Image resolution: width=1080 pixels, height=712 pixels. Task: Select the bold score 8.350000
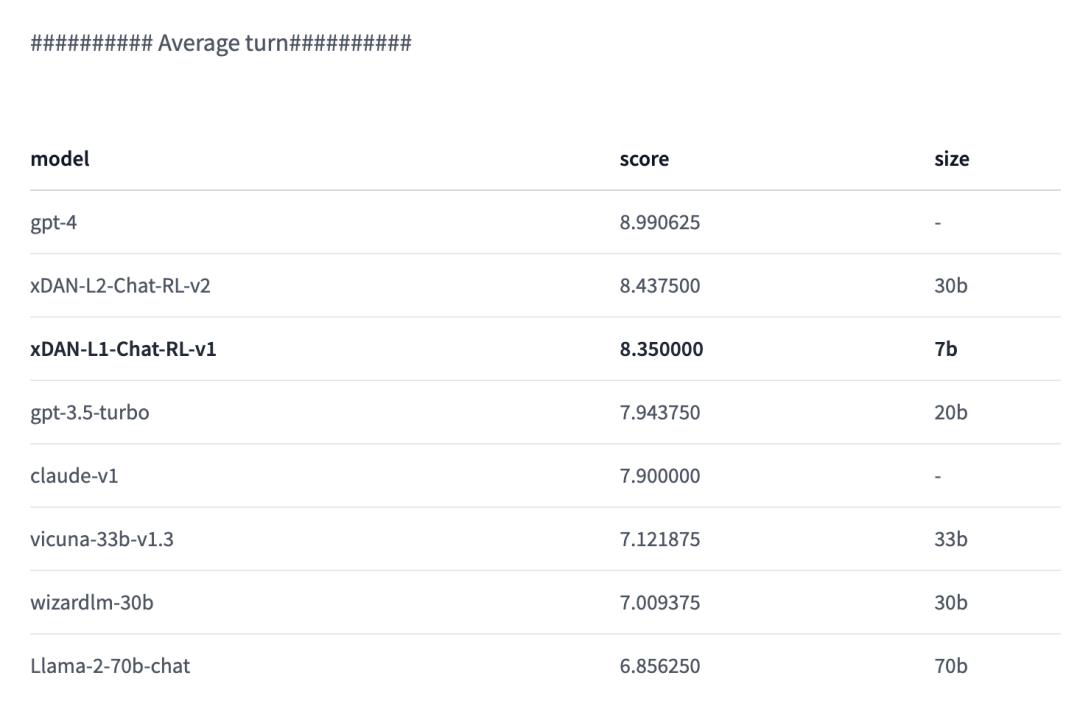(x=661, y=349)
